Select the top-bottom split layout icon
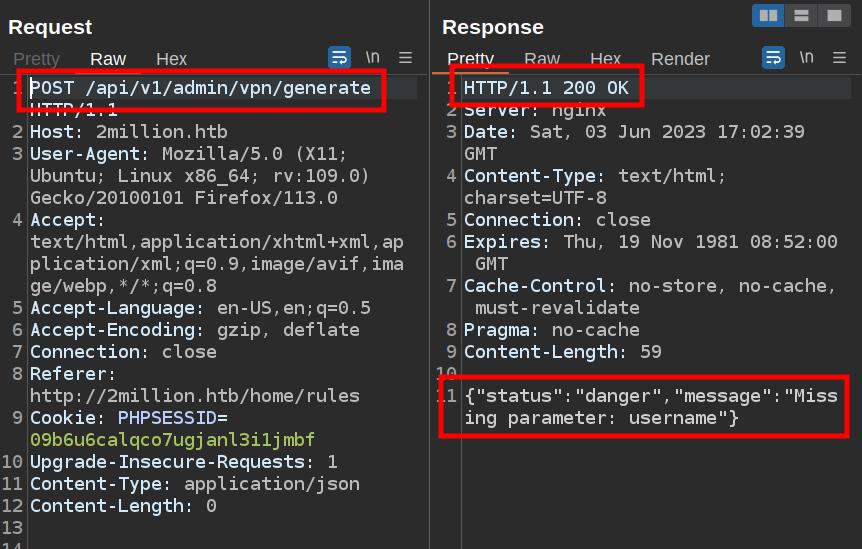This screenshot has height=549, width=862. [x=801, y=15]
